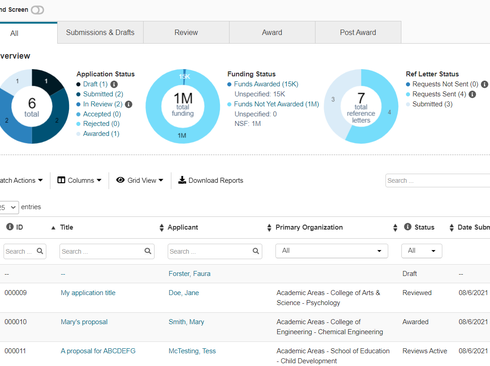
Task: Filter by Submitted (2) application status
Action: 103,94
